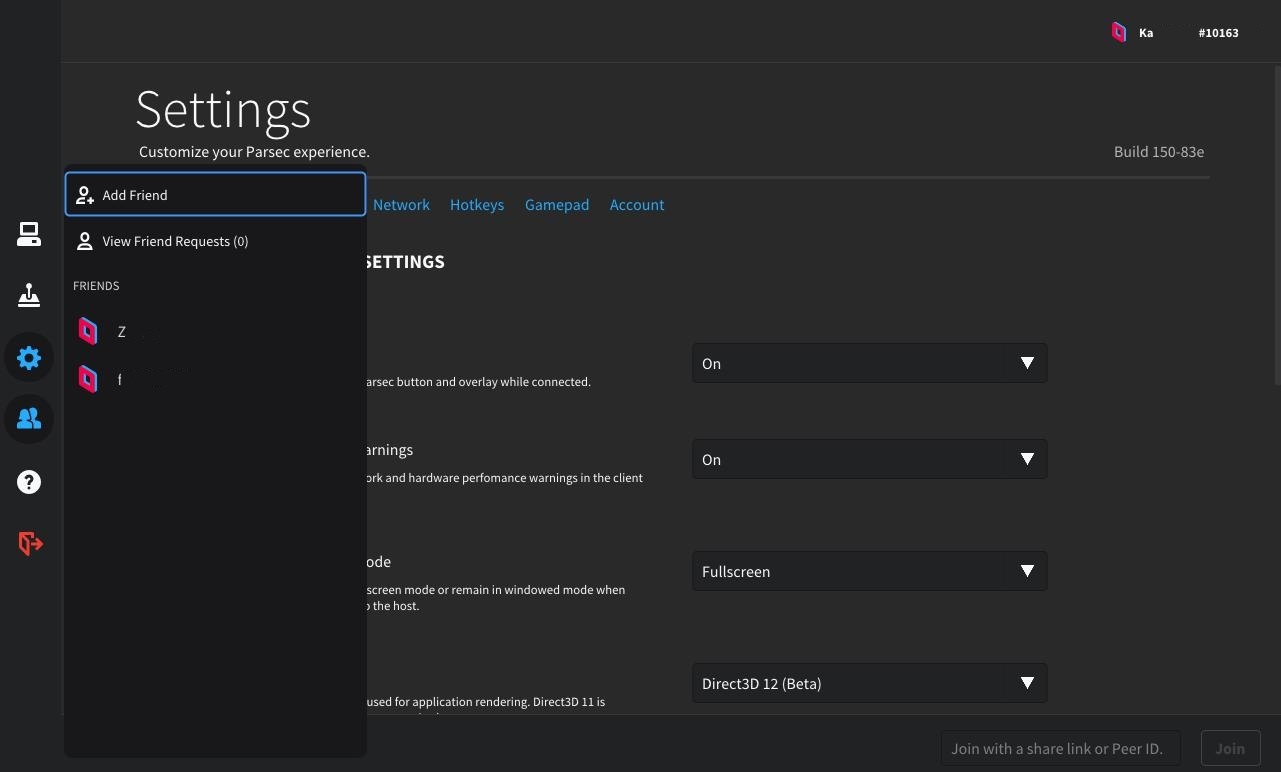Viewport: 1281px width, 772px height.
Task: Click the arrow on Direct3D 12 dropdown
Action: pos(1027,683)
